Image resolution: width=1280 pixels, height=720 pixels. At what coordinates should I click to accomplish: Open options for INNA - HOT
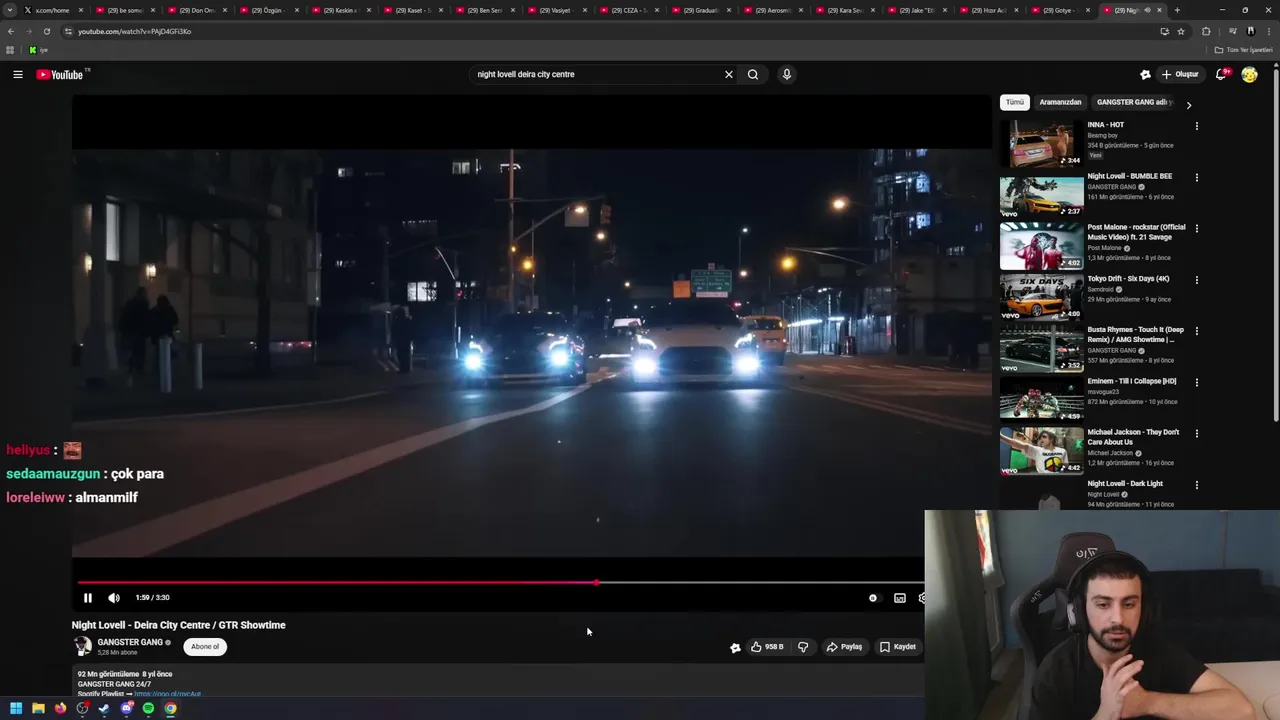point(1197,126)
